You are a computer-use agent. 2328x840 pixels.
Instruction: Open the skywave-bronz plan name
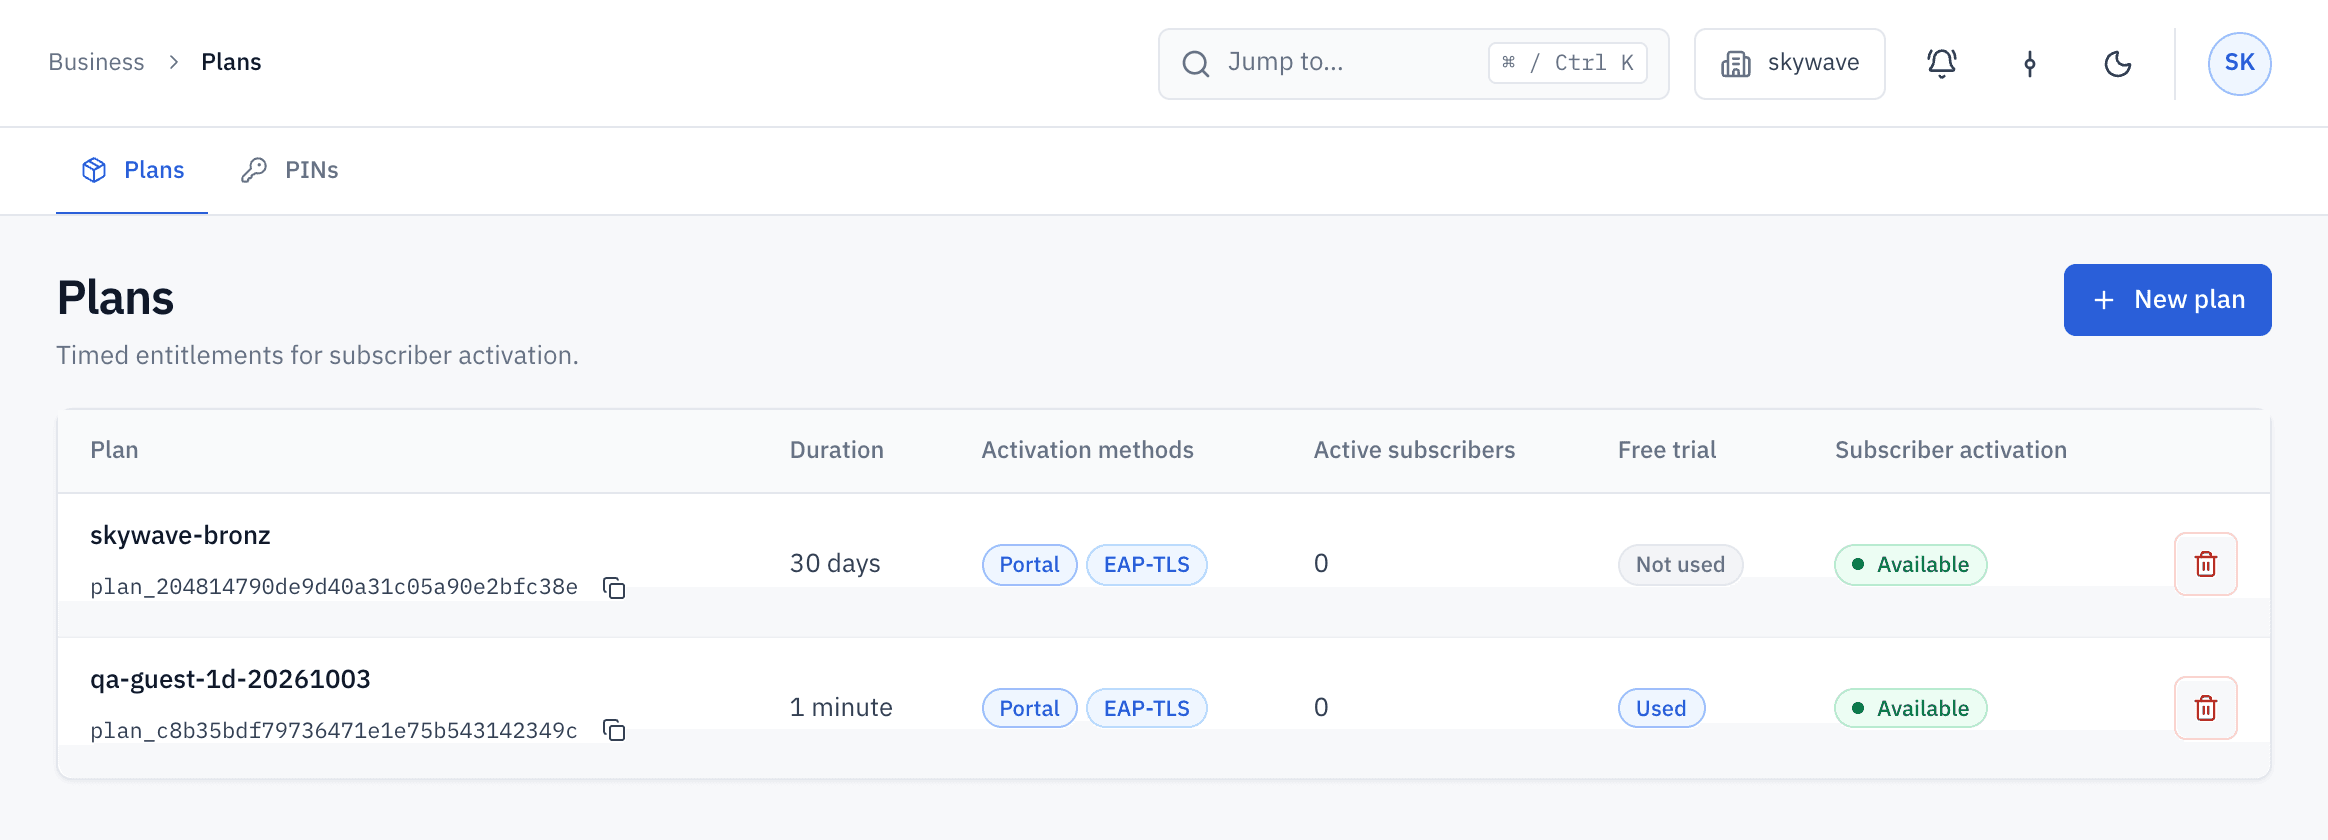pyautogui.click(x=180, y=536)
